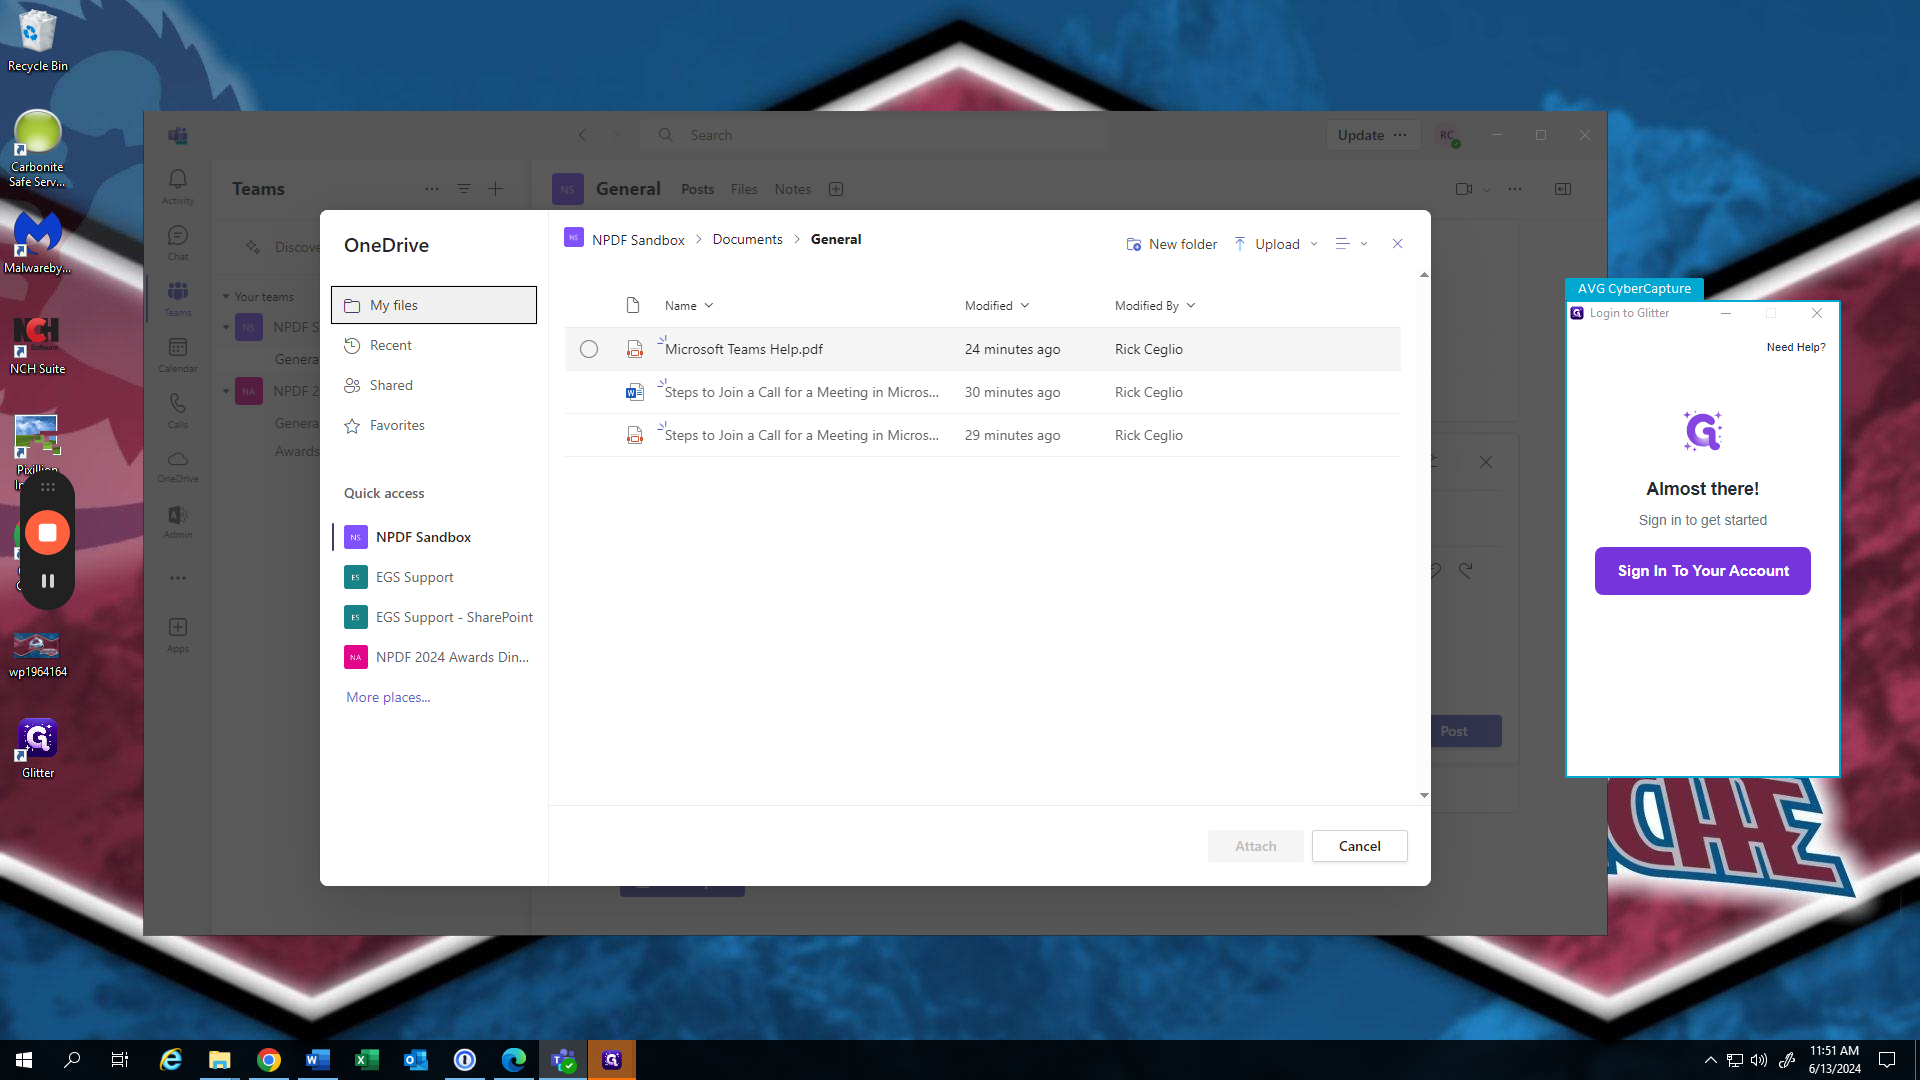
Task: Open Outlook from the taskbar
Action: pyautogui.click(x=416, y=1060)
